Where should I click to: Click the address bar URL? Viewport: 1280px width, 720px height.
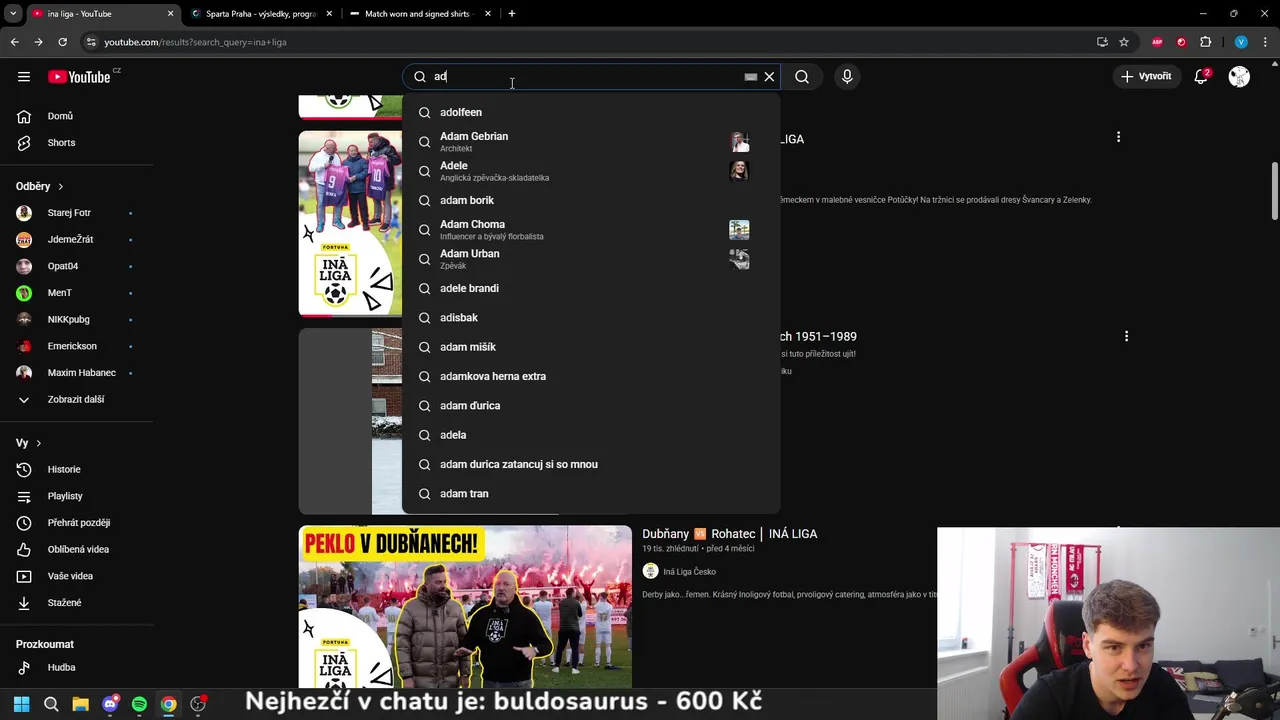(x=195, y=42)
